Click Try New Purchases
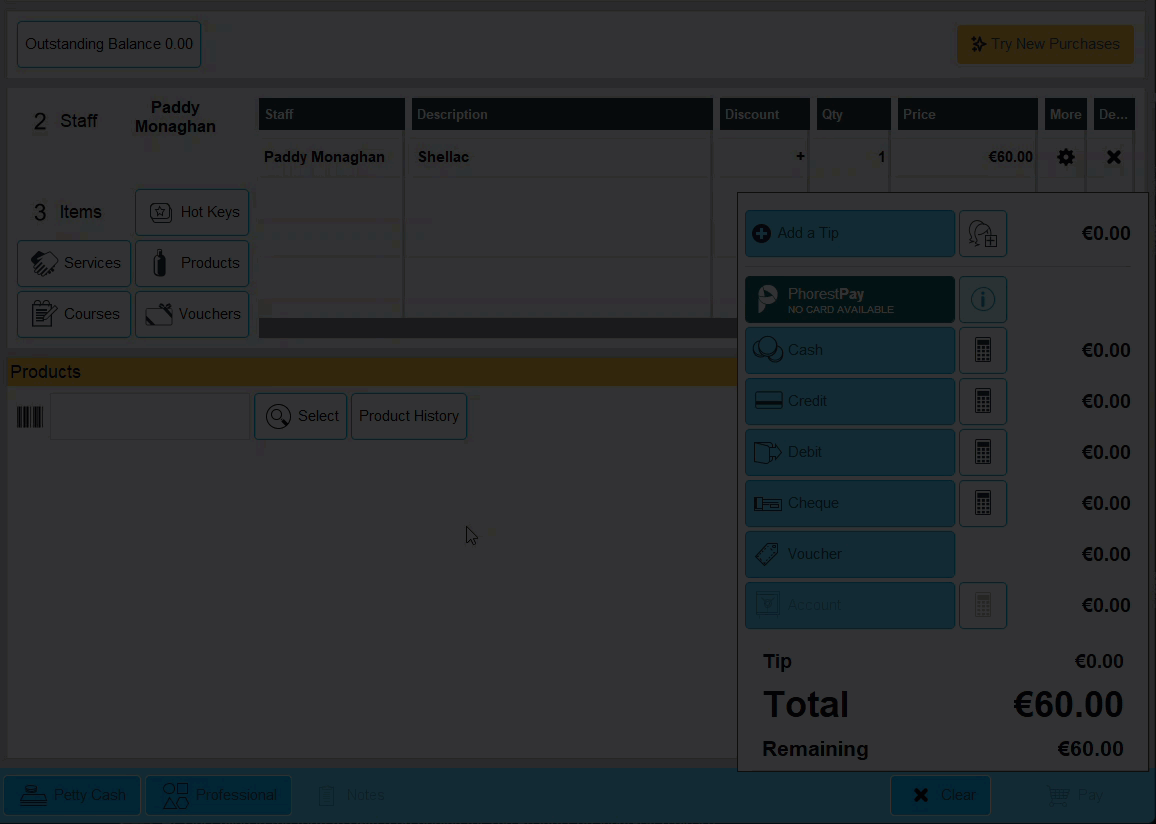1156x824 pixels. [x=1045, y=44]
